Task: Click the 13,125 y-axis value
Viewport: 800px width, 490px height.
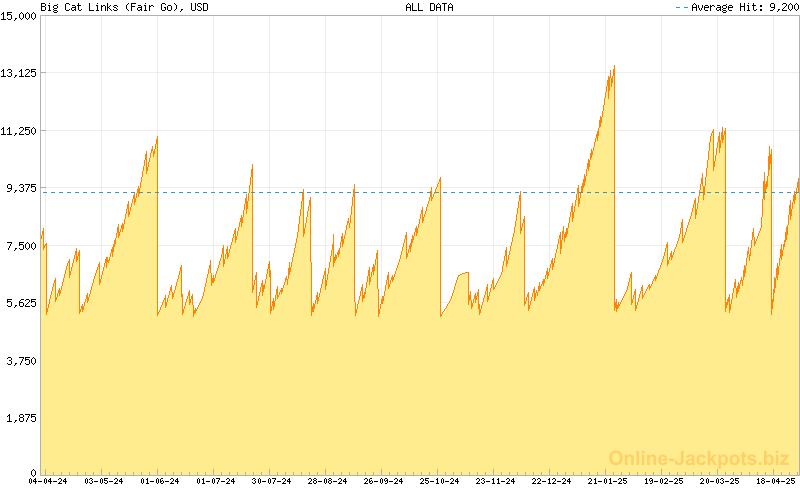Action: 19,73
